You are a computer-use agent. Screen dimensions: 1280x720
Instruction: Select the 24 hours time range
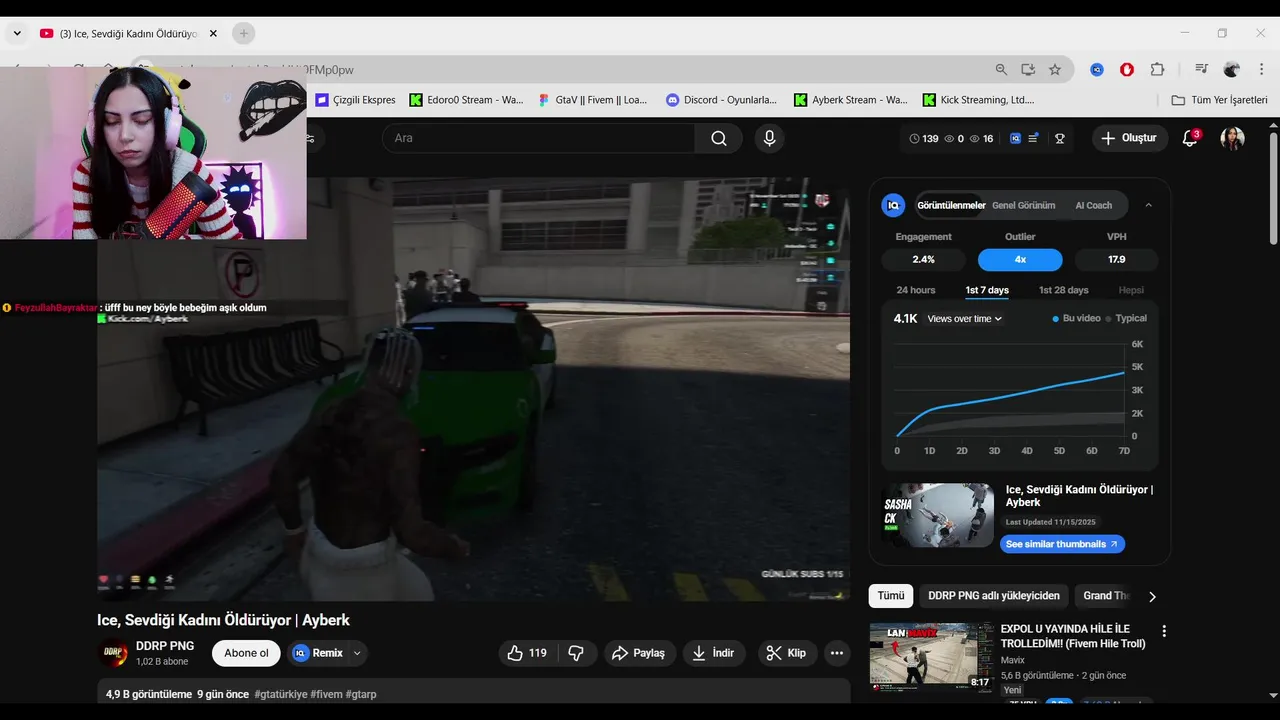[x=916, y=290]
